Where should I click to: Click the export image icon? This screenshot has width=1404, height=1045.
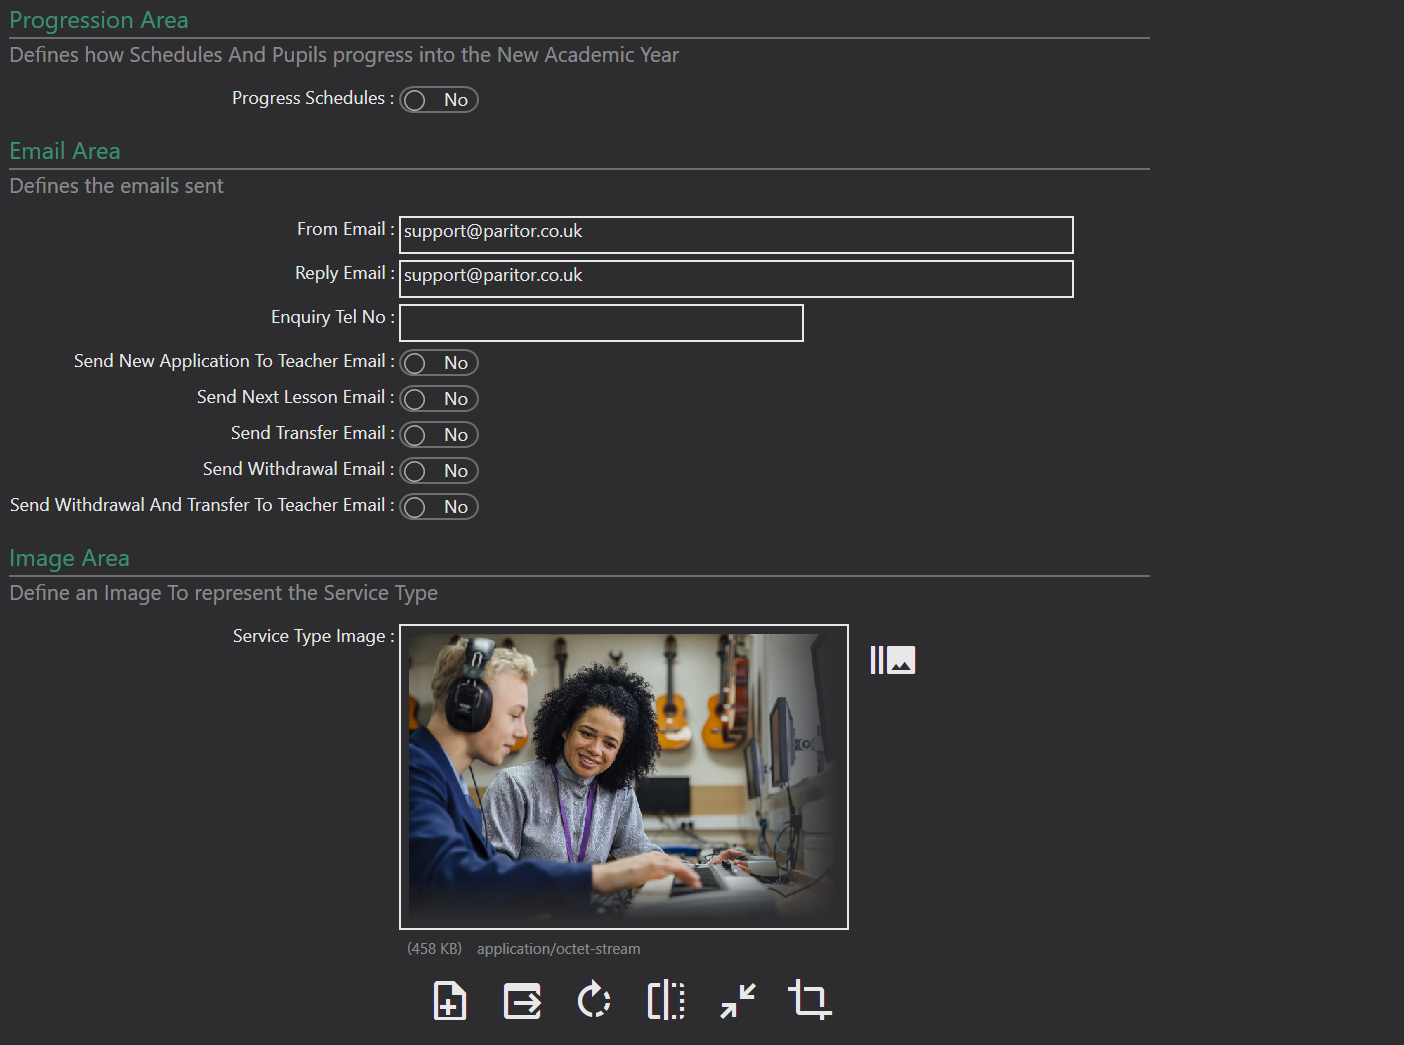point(522,1000)
